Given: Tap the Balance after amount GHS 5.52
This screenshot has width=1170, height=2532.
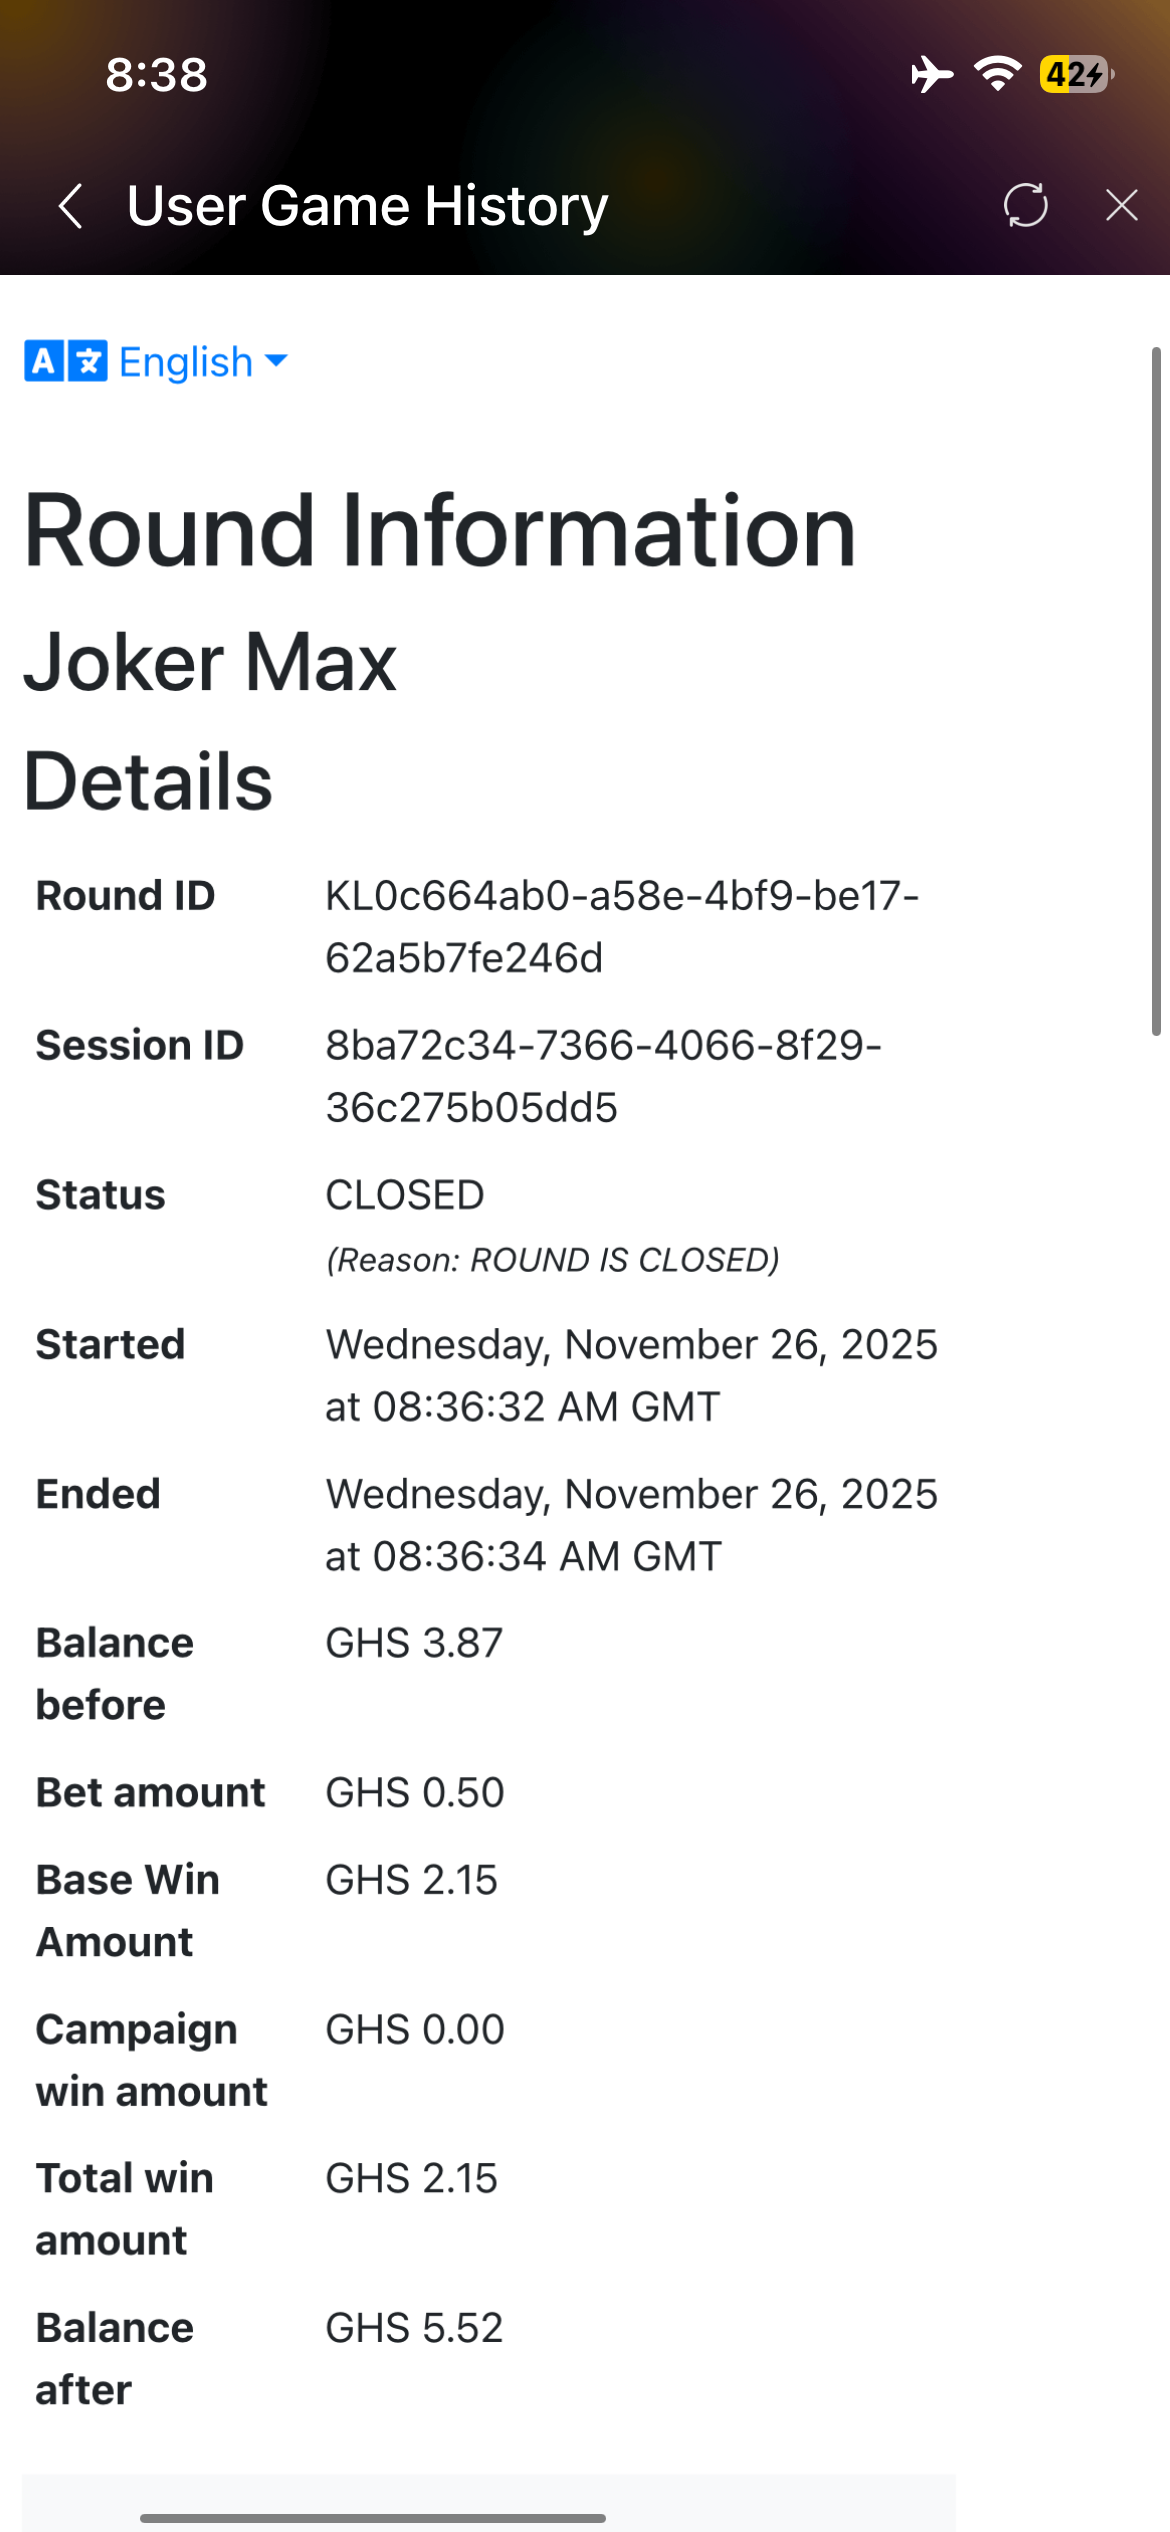Looking at the screenshot, I should (414, 2328).
